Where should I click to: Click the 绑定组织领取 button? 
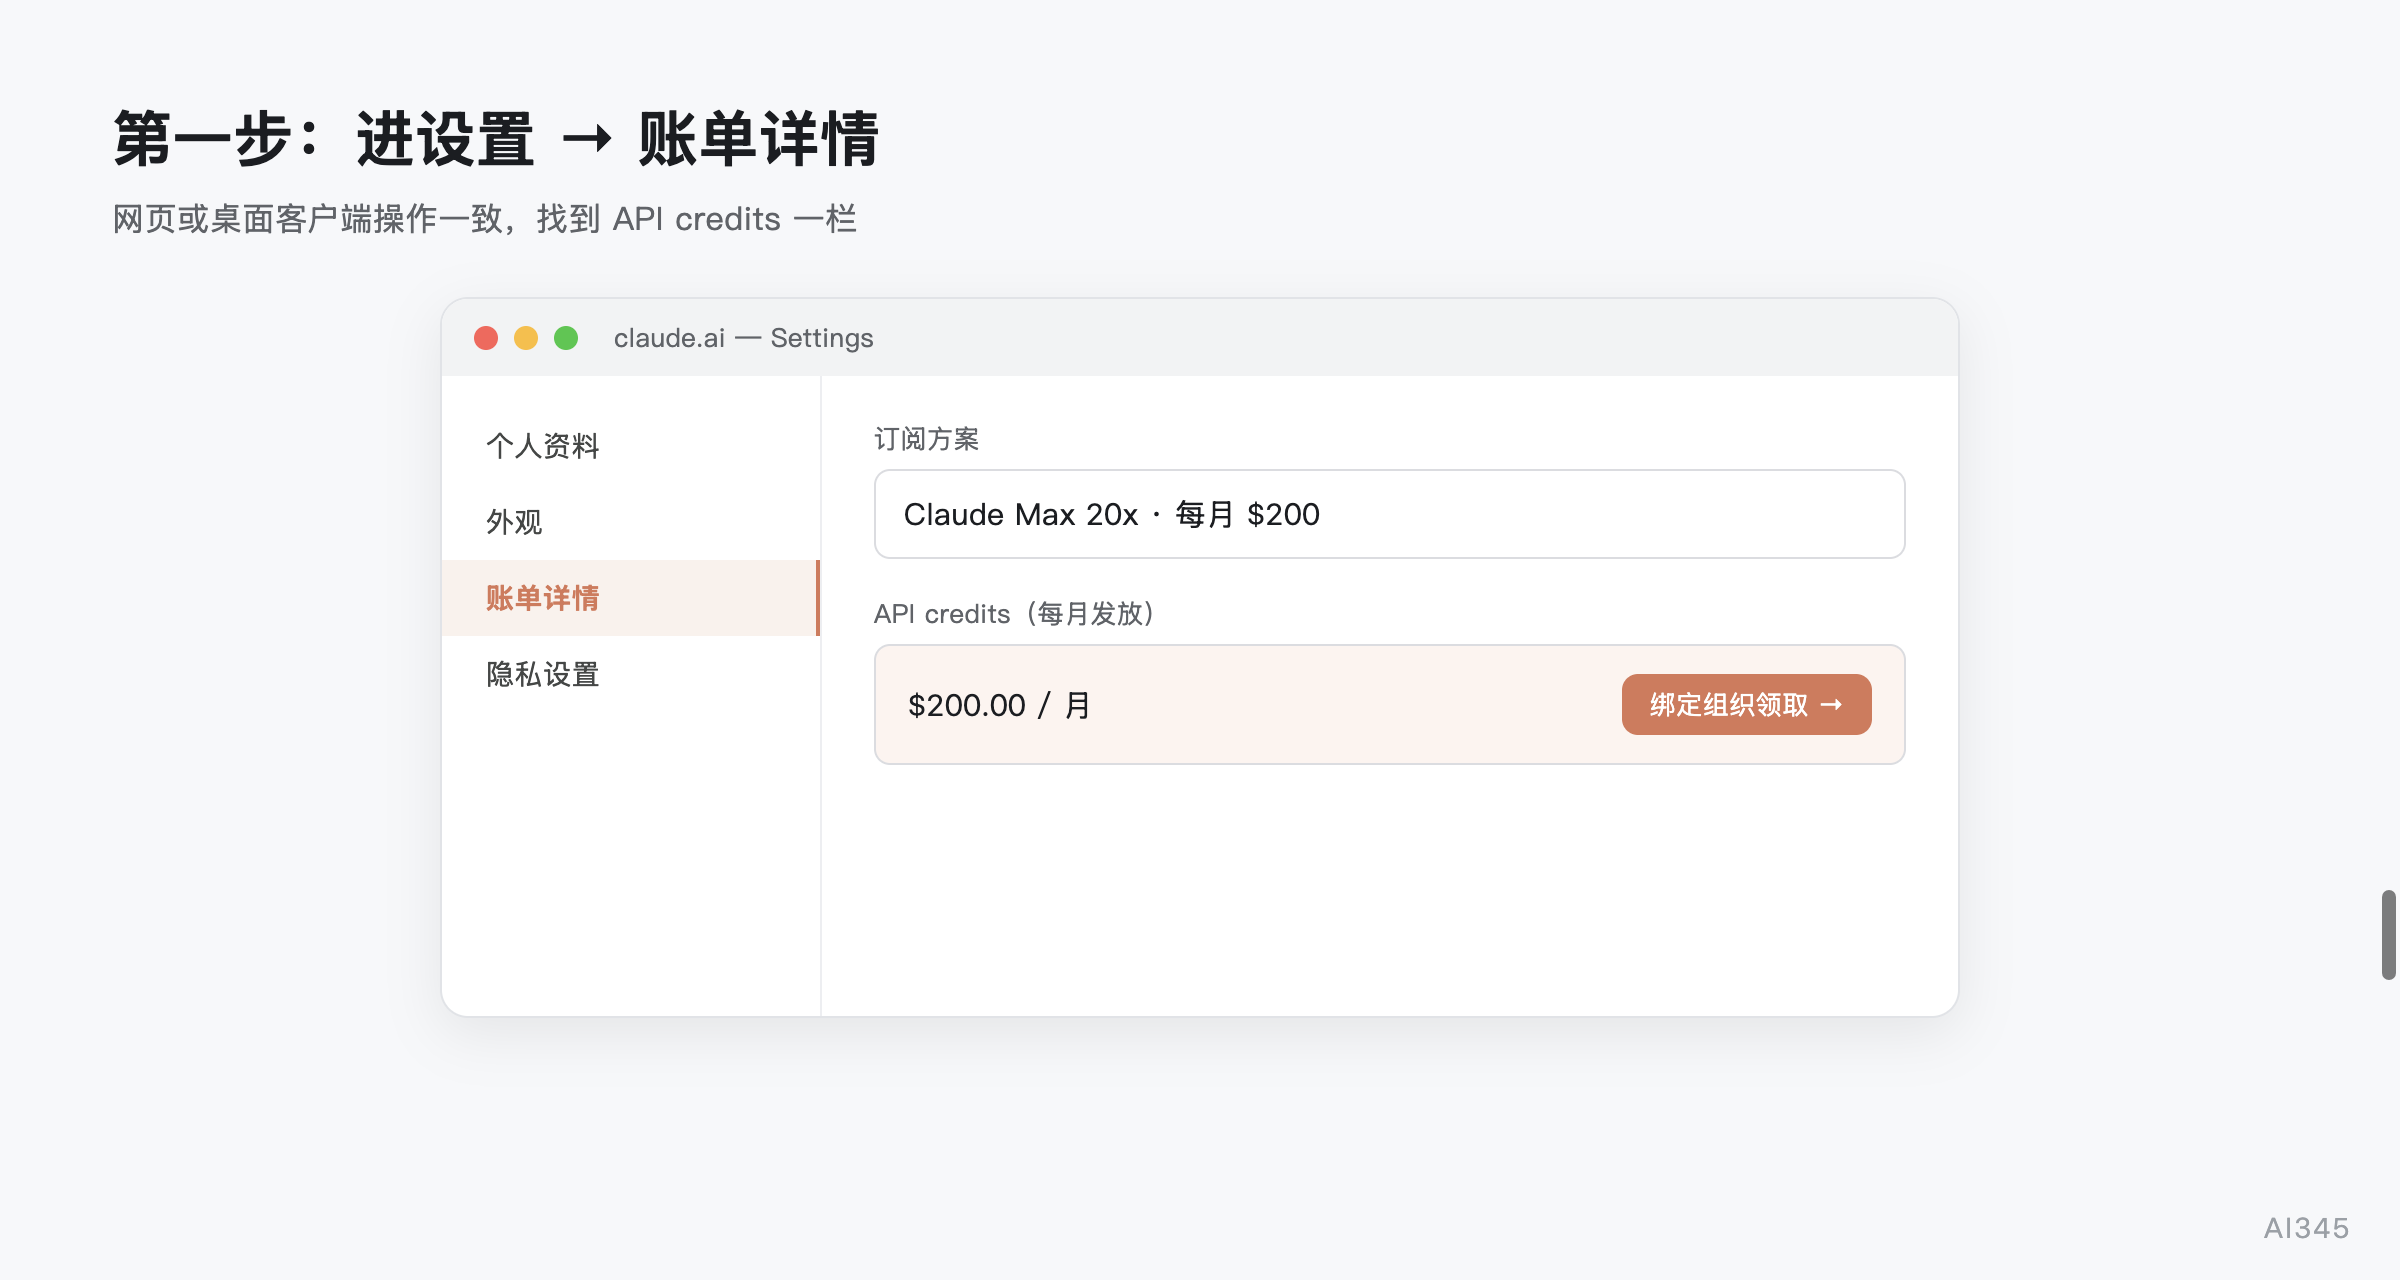tap(1746, 705)
